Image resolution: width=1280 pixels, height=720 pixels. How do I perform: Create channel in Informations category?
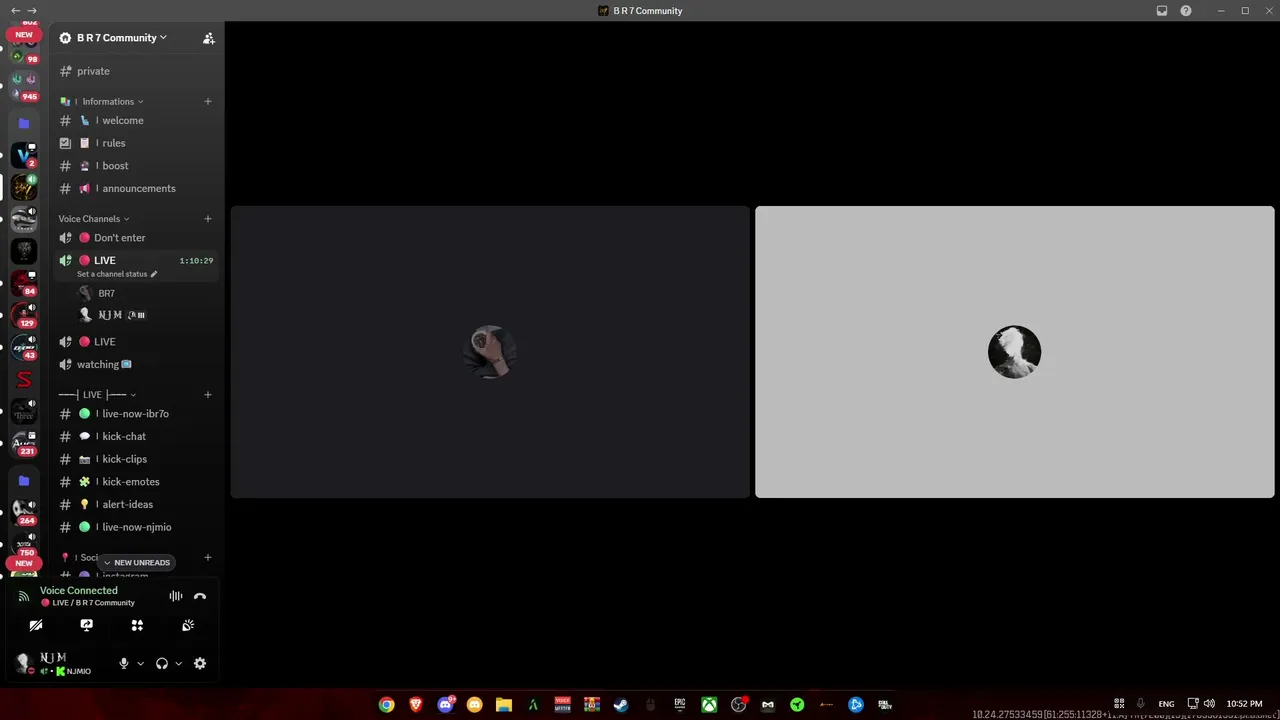click(x=208, y=101)
